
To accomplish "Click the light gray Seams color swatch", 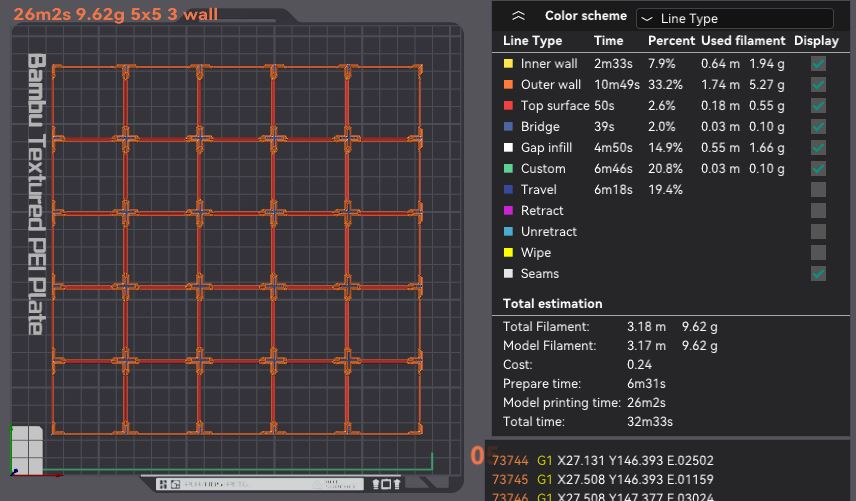I will click(508, 274).
